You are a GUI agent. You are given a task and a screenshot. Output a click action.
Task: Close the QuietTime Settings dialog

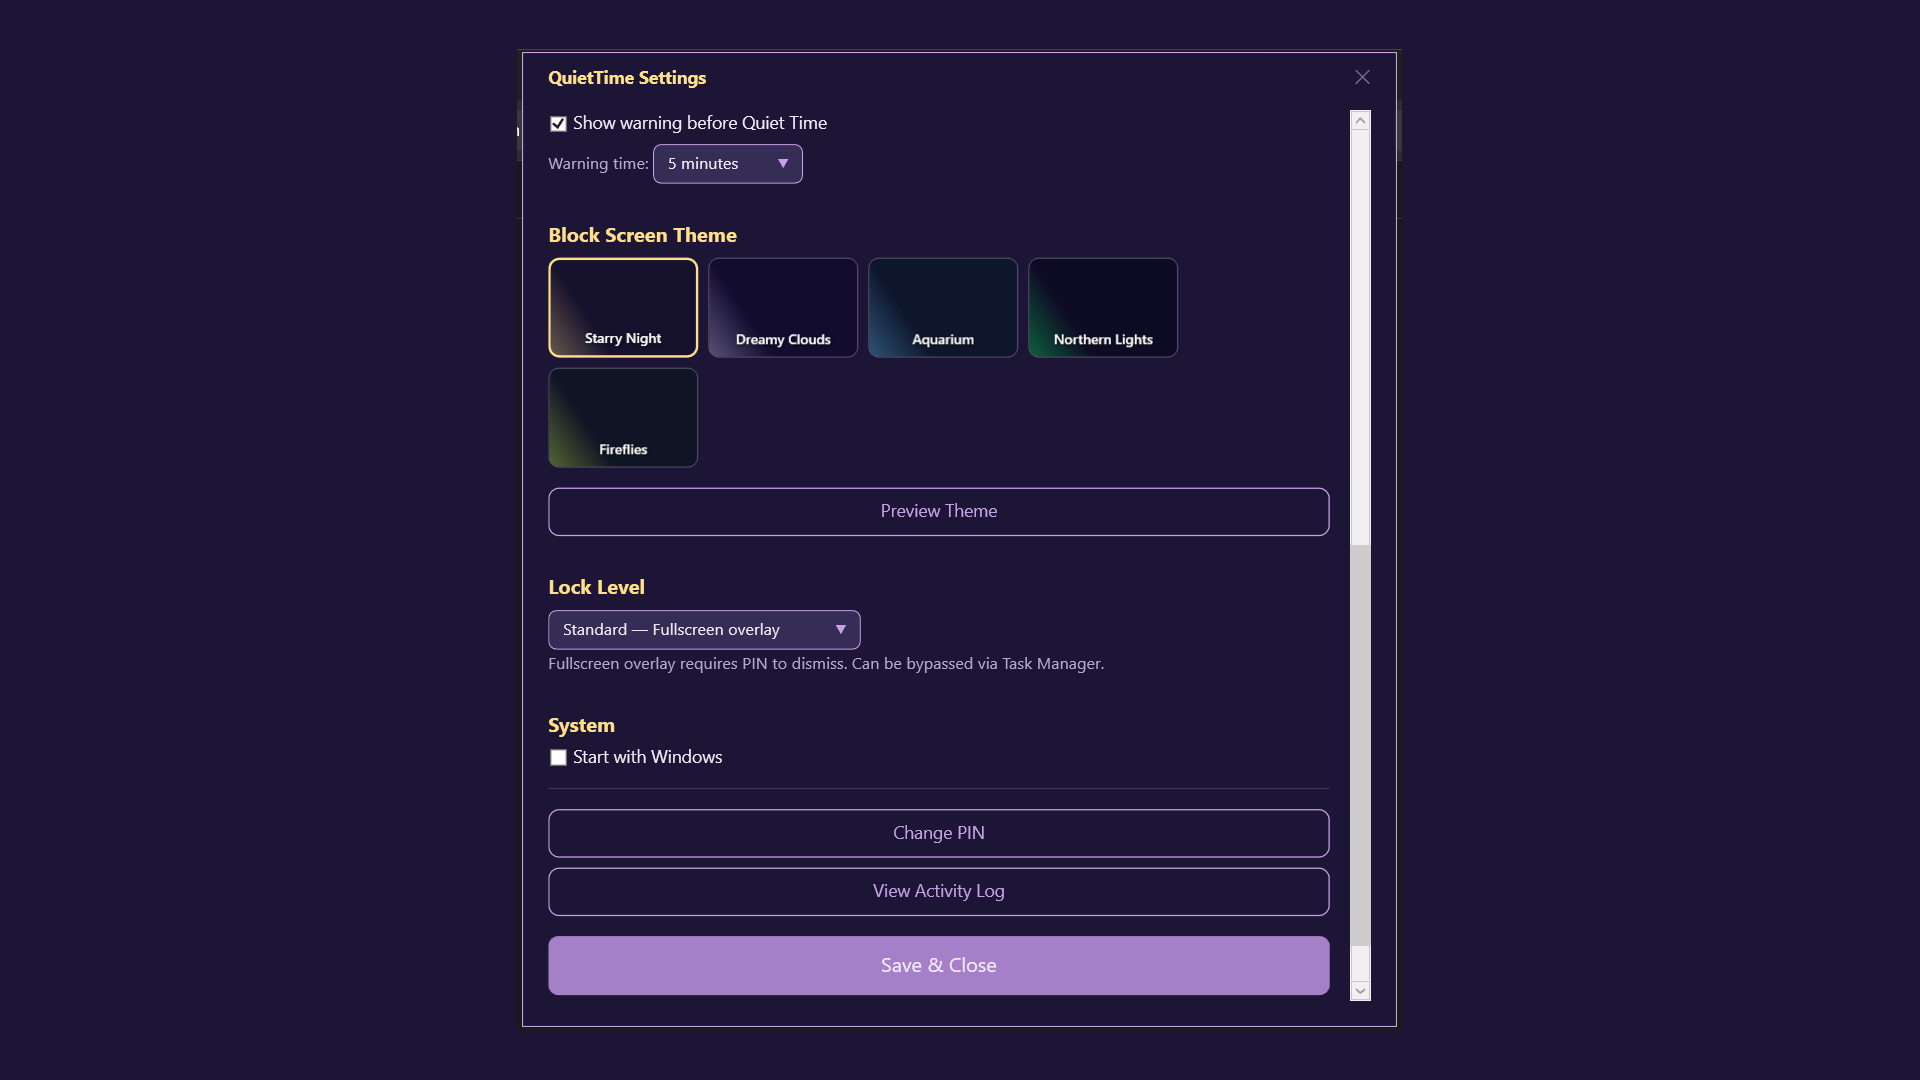(1363, 77)
